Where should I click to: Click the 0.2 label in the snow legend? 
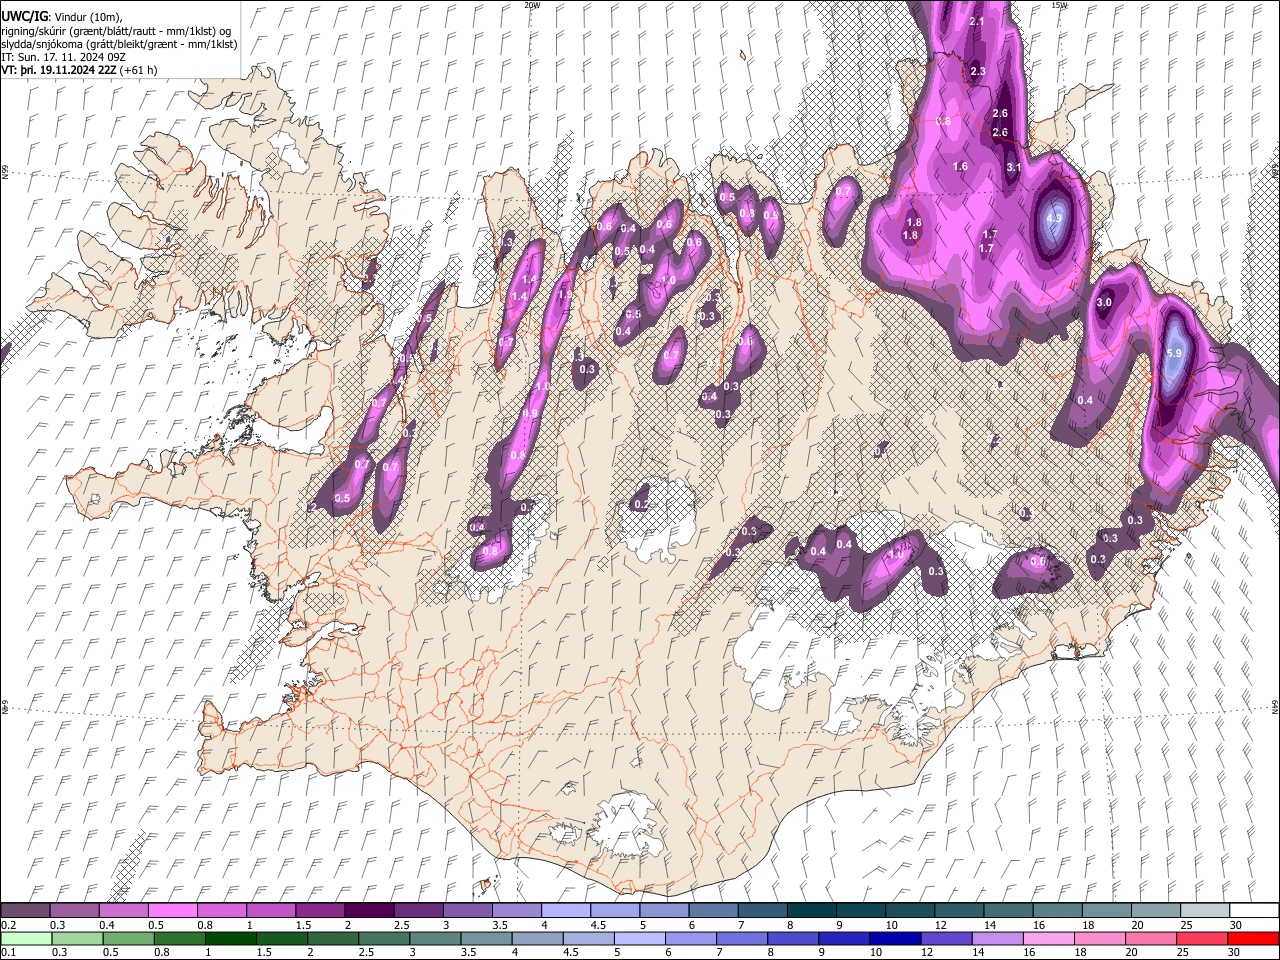coord(8,925)
